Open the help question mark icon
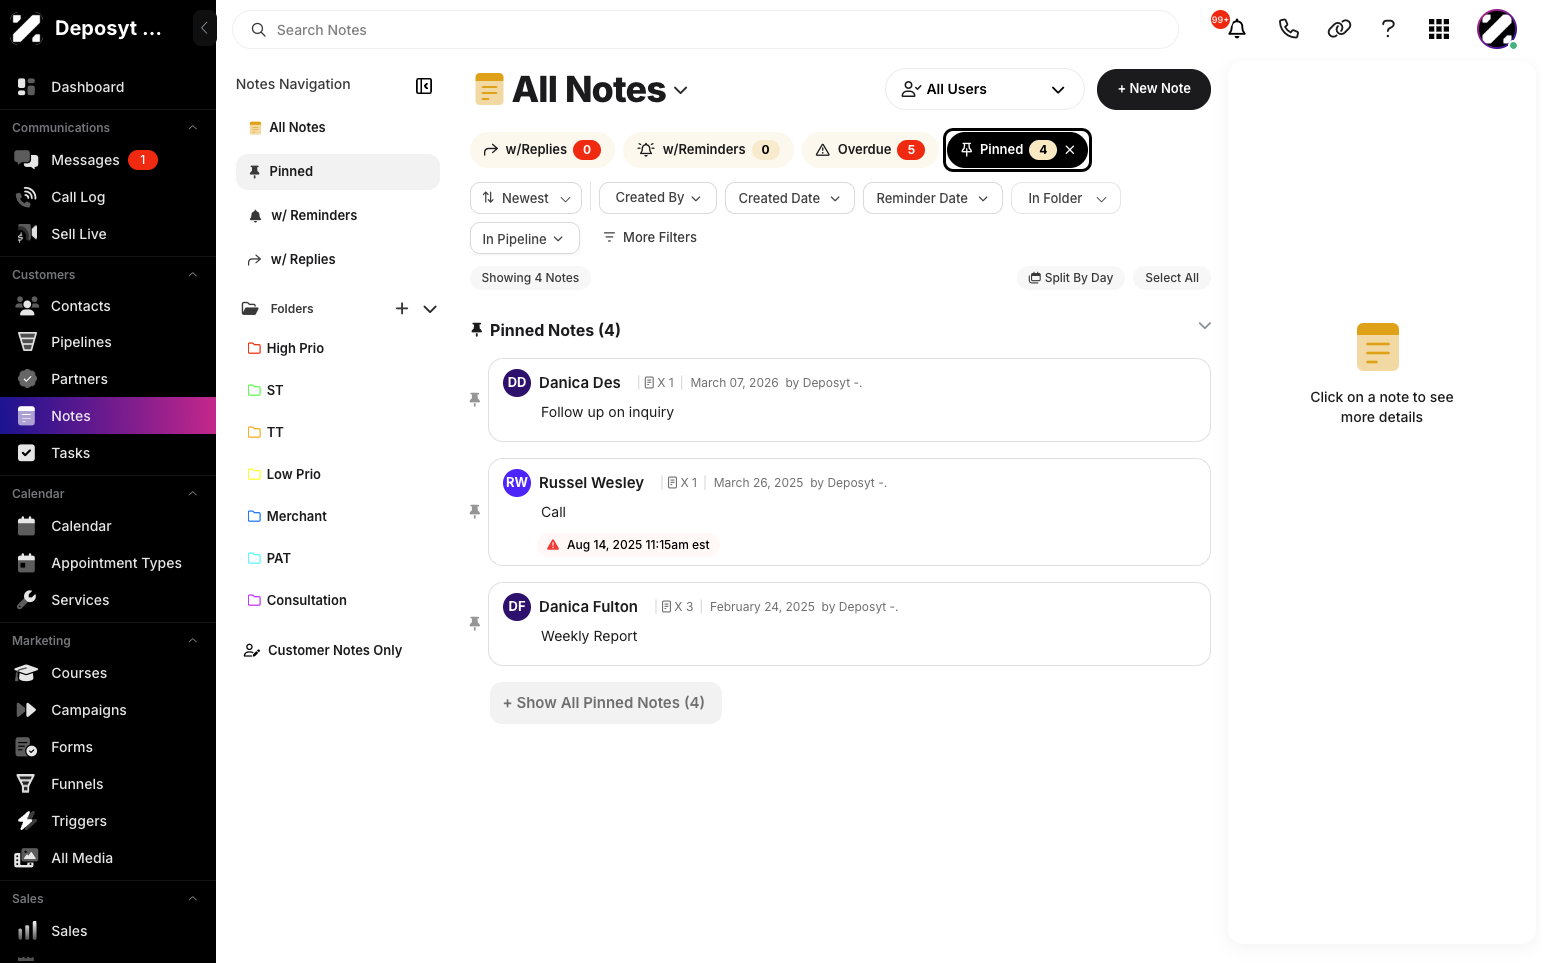1541x963 pixels. tap(1388, 29)
